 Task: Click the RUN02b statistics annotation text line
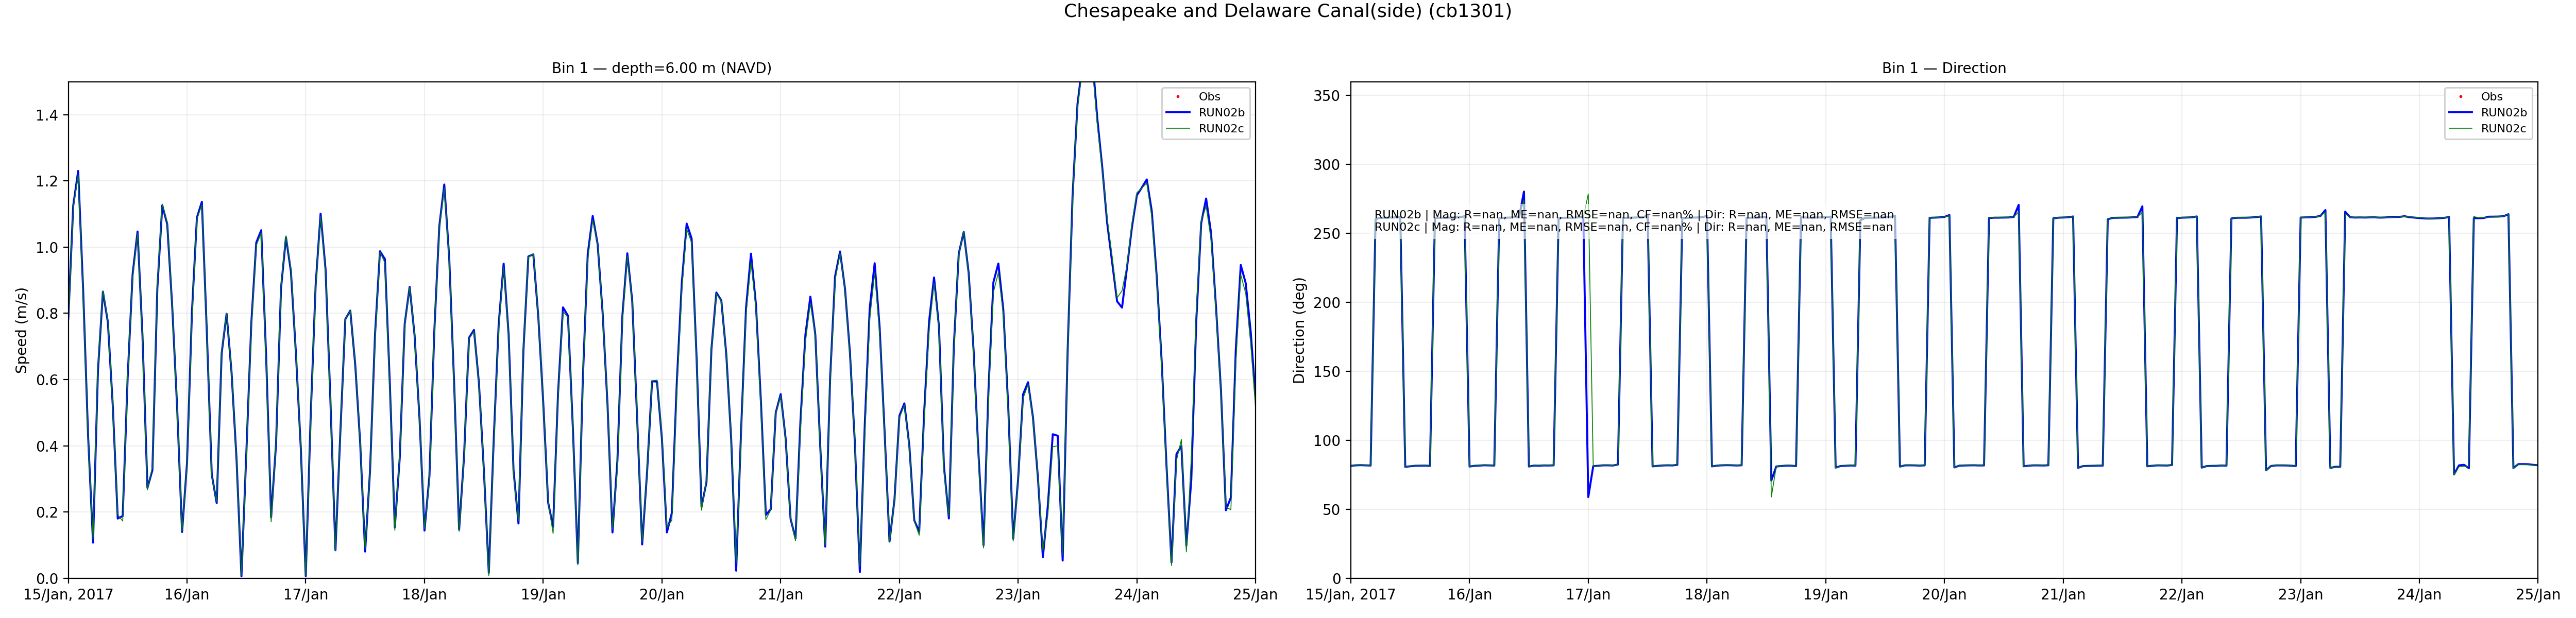pos(1633,215)
